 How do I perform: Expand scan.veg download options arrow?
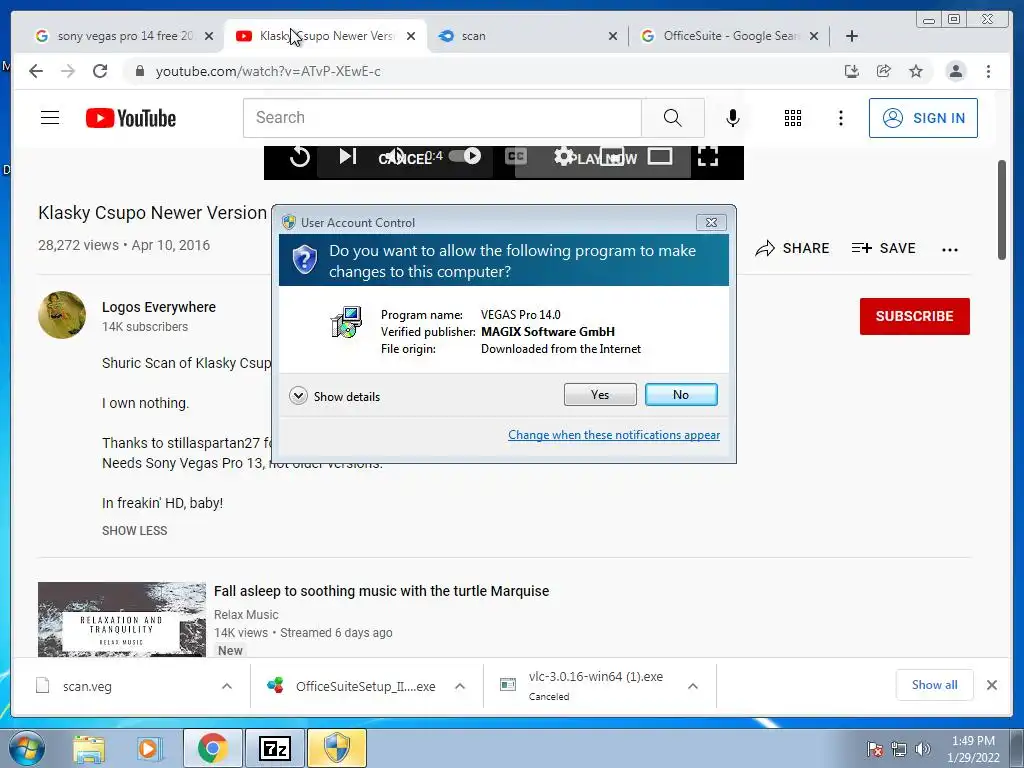[x=227, y=686]
